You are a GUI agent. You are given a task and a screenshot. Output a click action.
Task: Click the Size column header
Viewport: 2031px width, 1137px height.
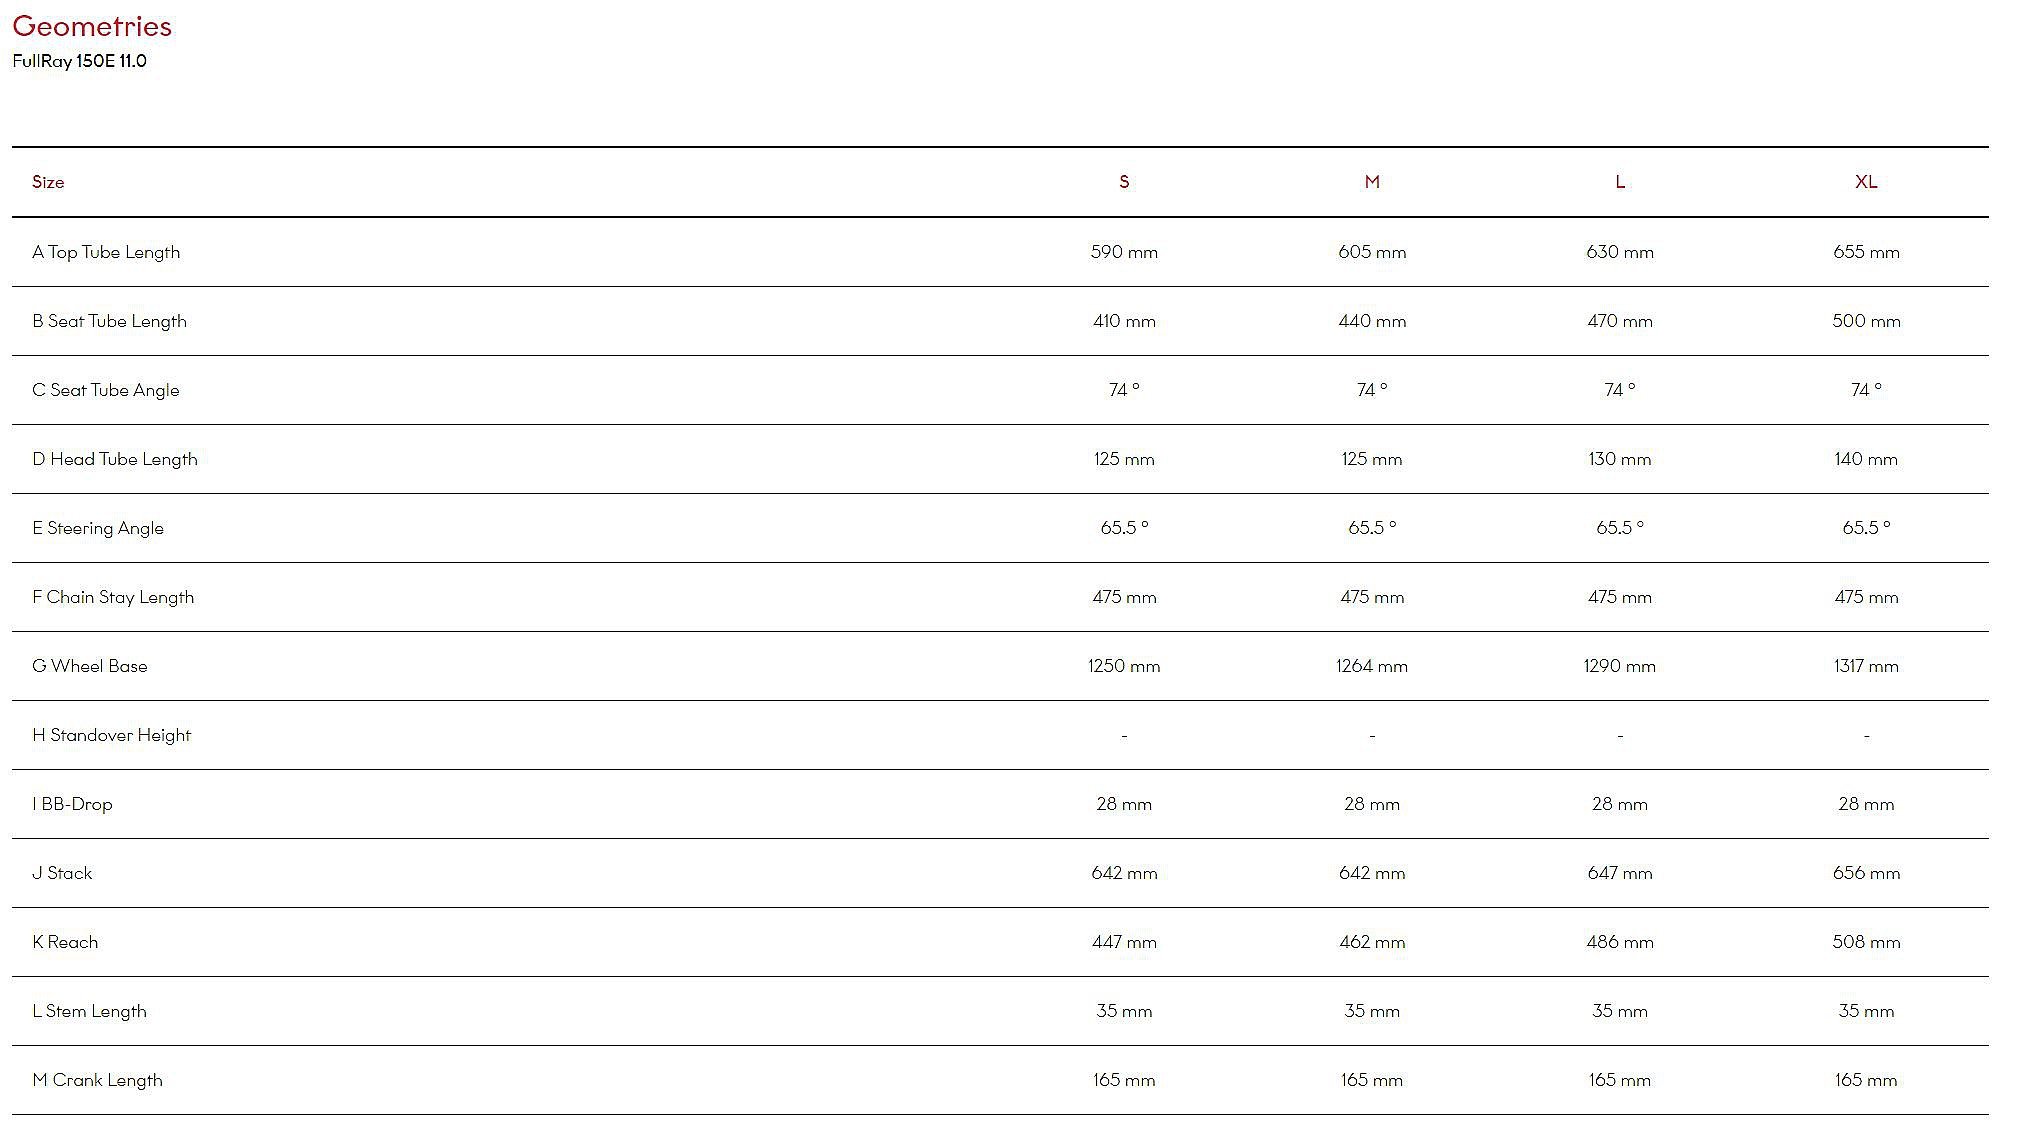point(48,182)
